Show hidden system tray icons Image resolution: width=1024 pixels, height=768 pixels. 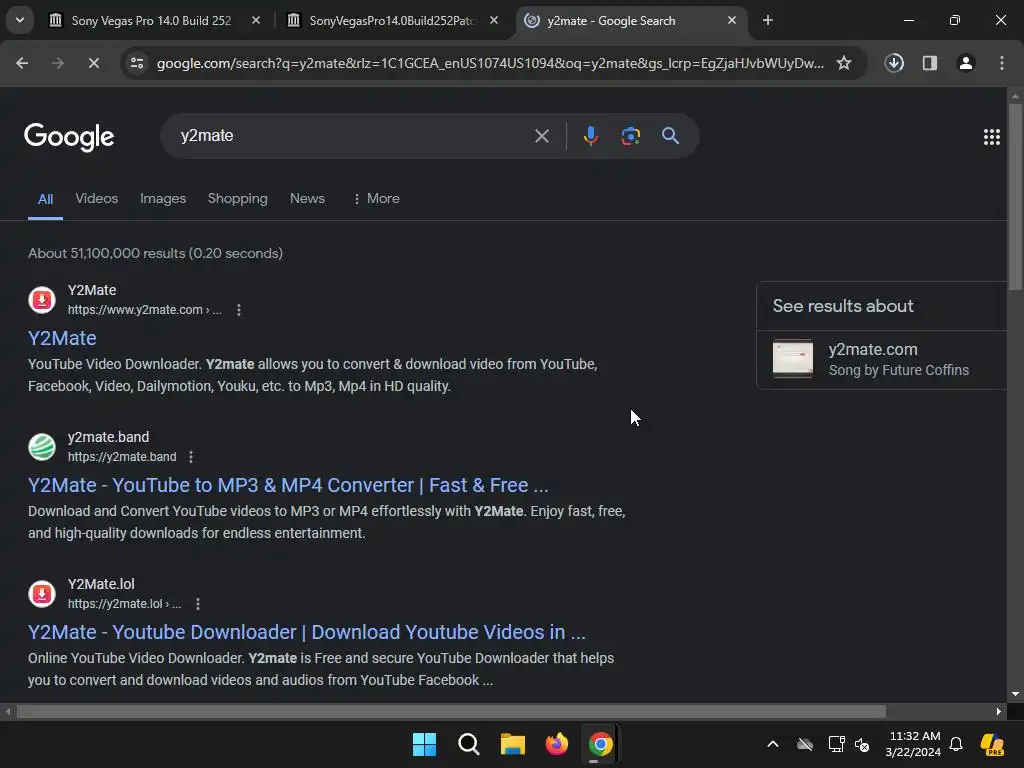click(773, 744)
